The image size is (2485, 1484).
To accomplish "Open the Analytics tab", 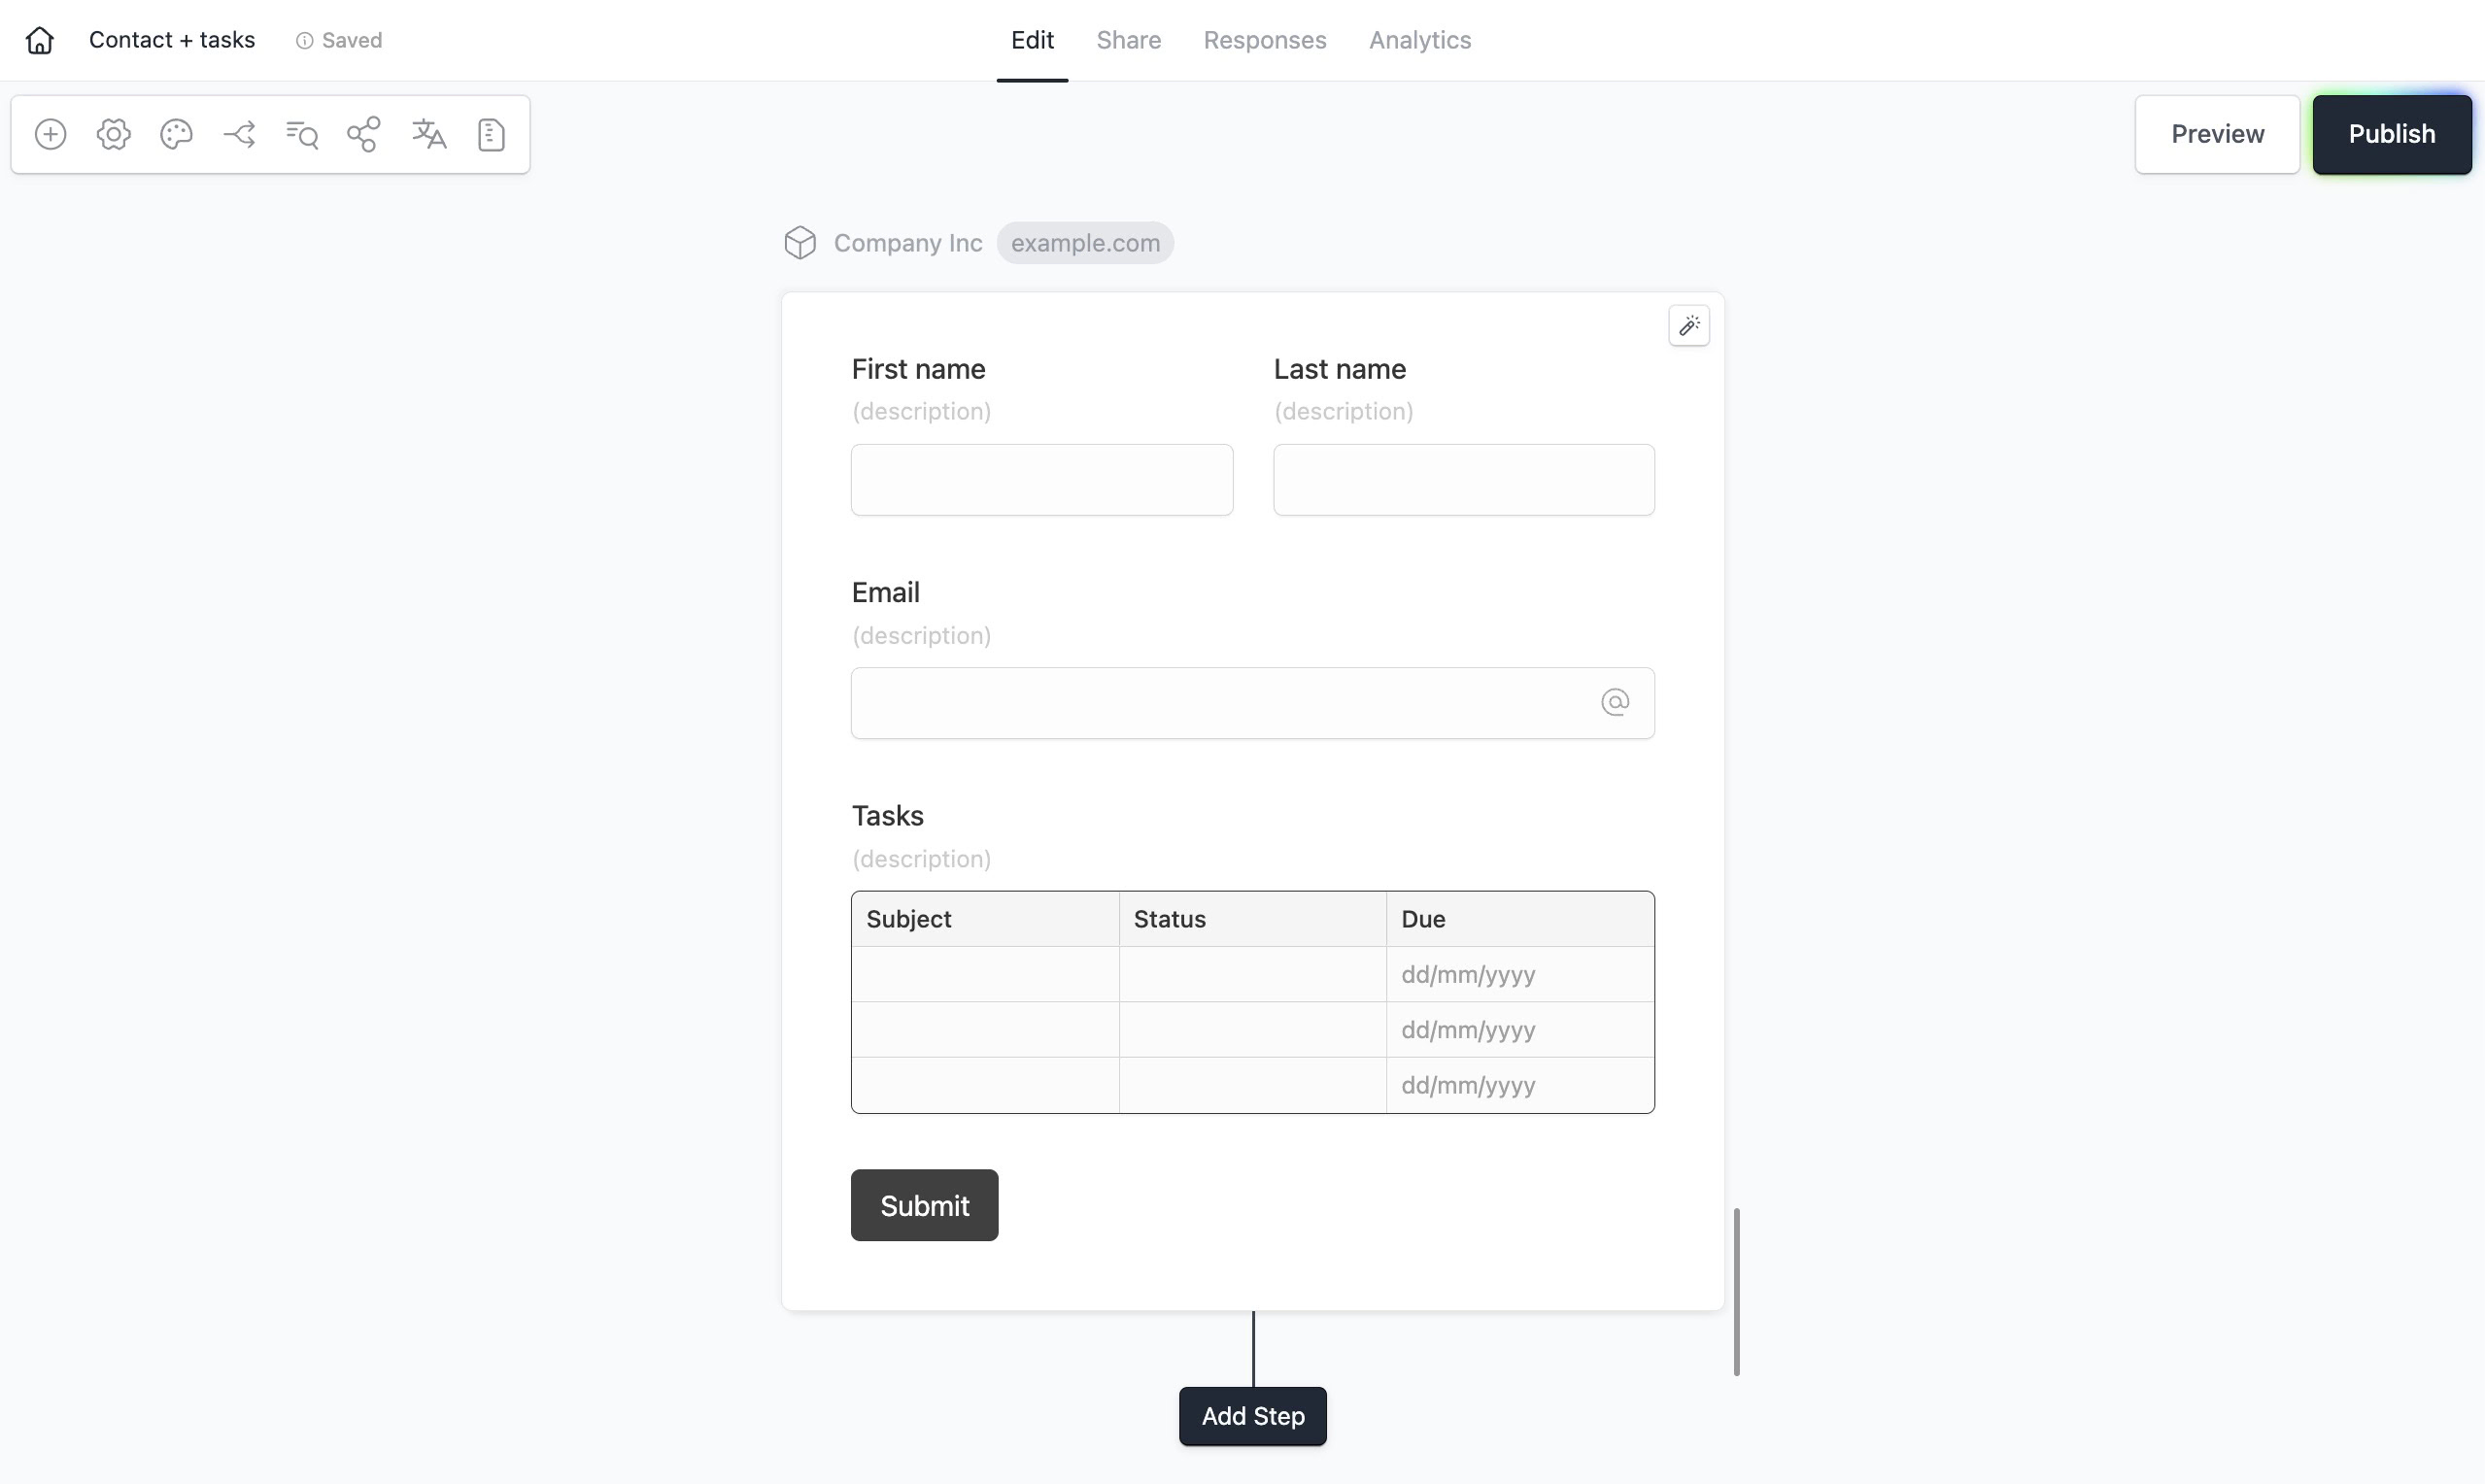I will (1419, 40).
